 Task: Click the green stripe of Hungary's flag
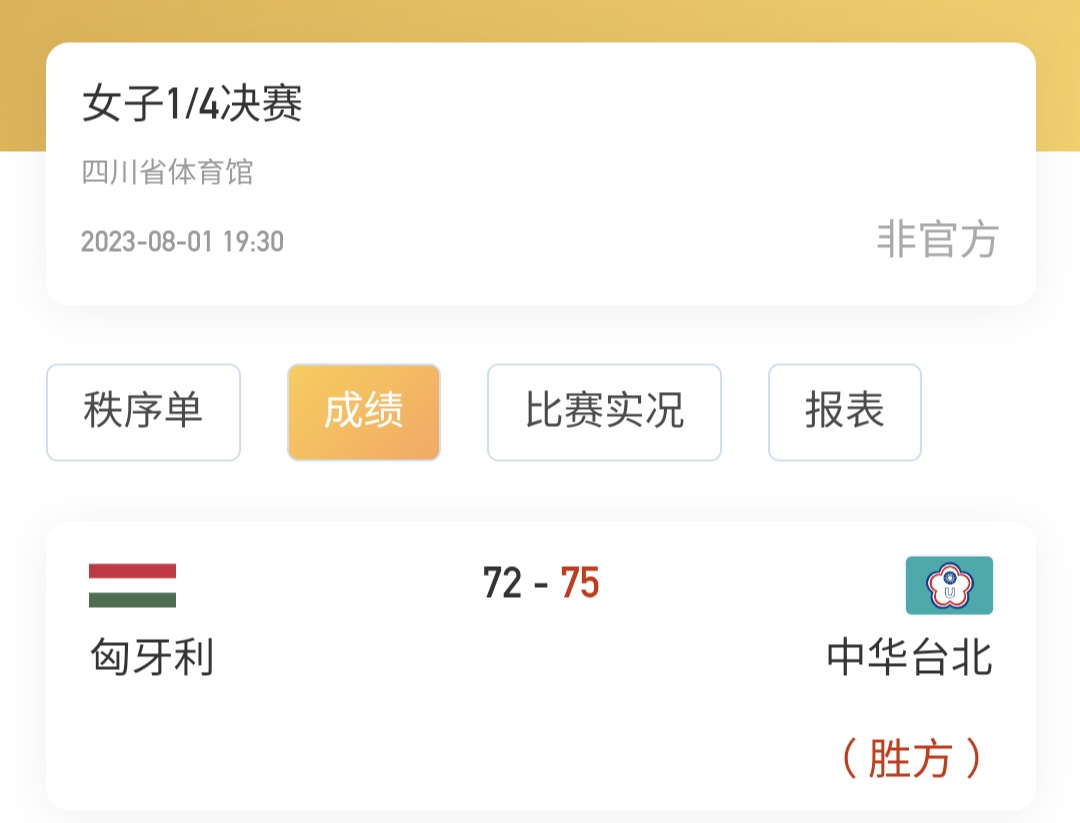pyautogui.click(x=132, y=600)
